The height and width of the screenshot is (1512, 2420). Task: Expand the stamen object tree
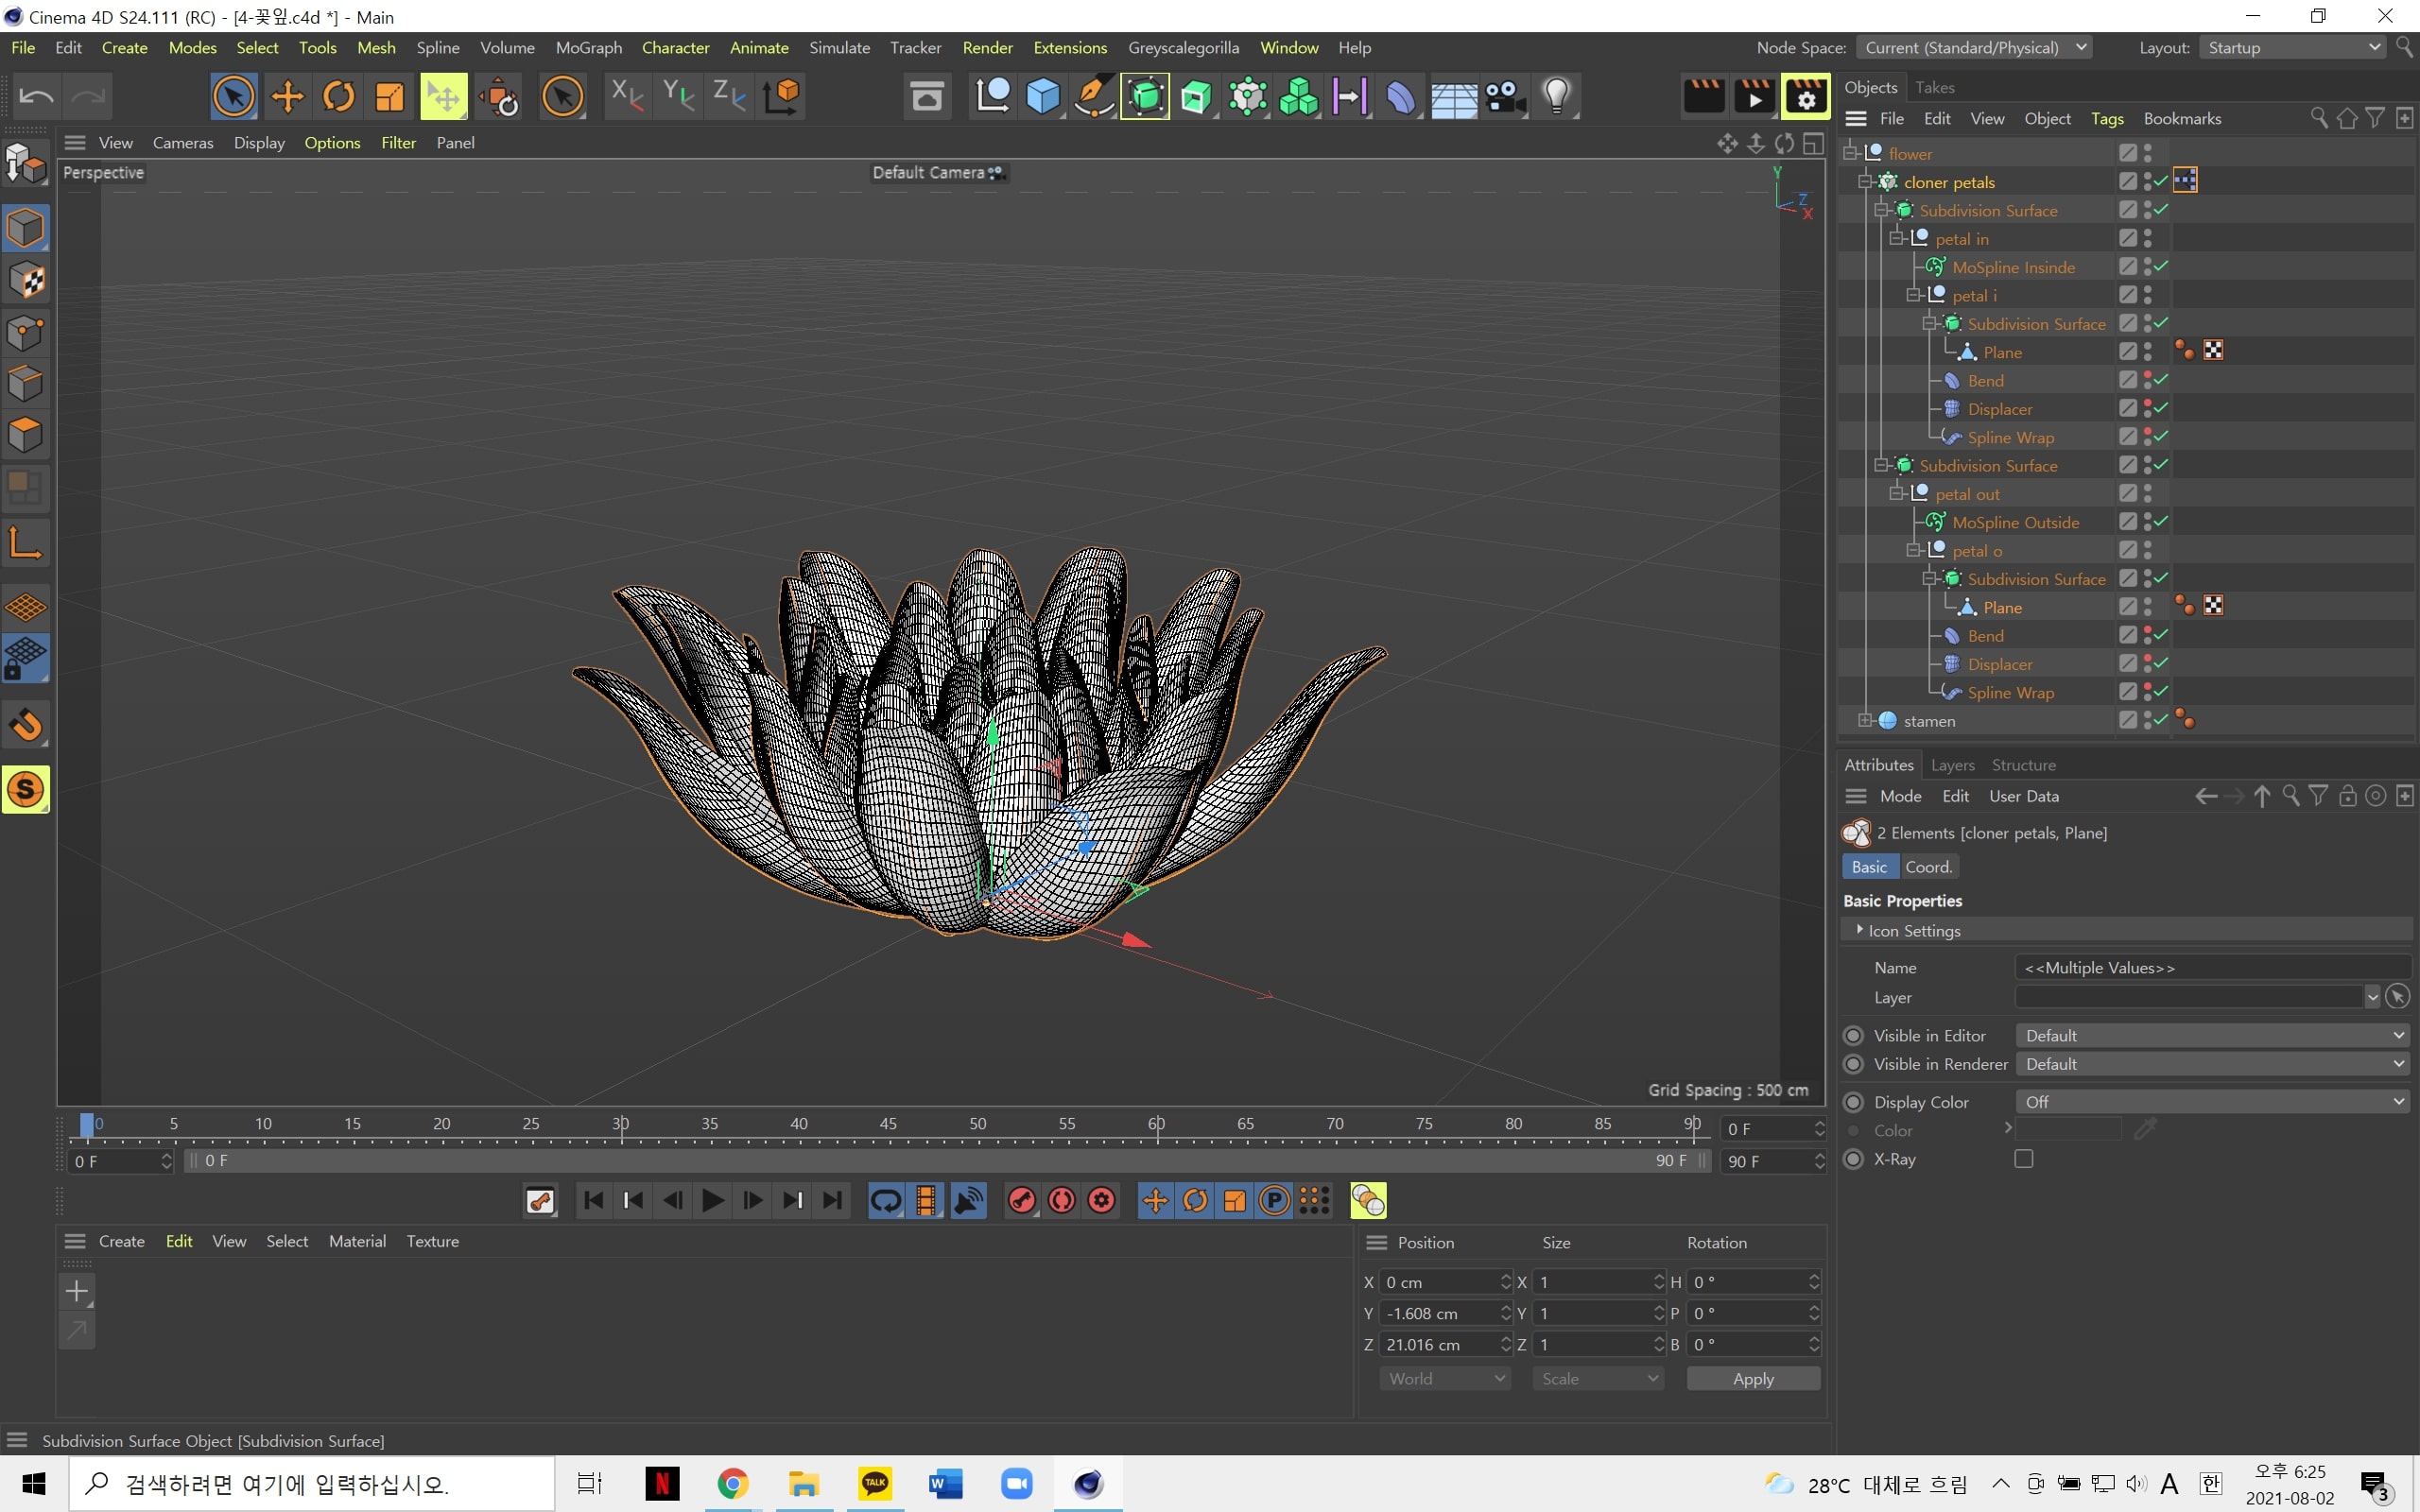click(1866, 720)
